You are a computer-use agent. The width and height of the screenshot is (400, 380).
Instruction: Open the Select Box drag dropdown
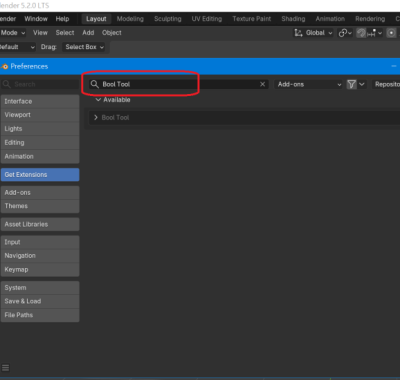(x=84, y=47)
